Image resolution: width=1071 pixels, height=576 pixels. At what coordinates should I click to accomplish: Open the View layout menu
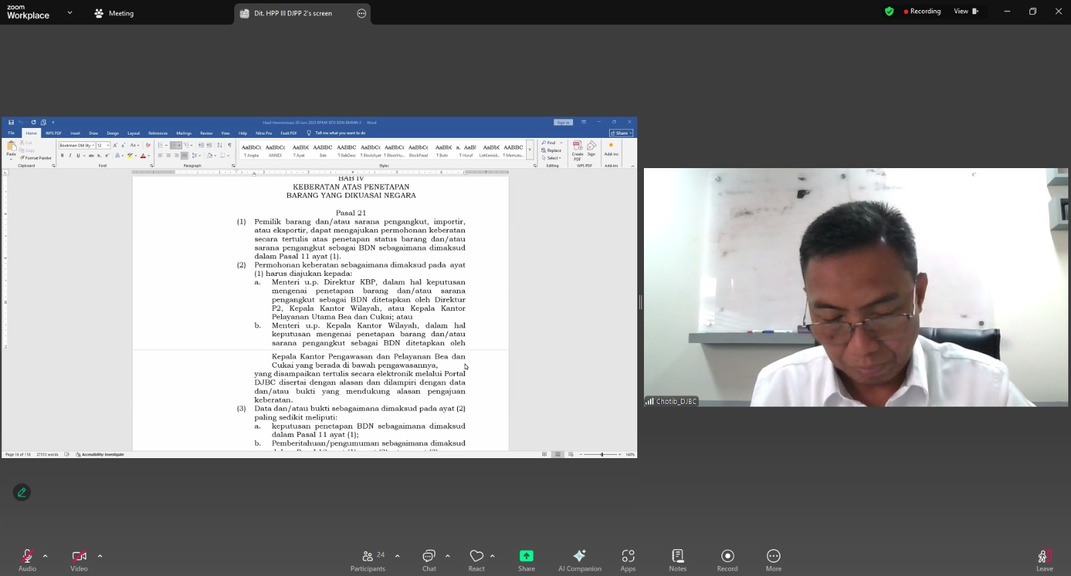click(x=966, y=12)
